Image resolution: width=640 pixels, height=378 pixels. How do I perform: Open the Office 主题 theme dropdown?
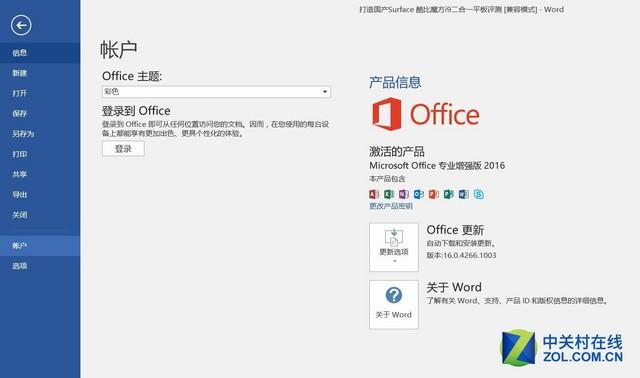click(x=216, y=91)
